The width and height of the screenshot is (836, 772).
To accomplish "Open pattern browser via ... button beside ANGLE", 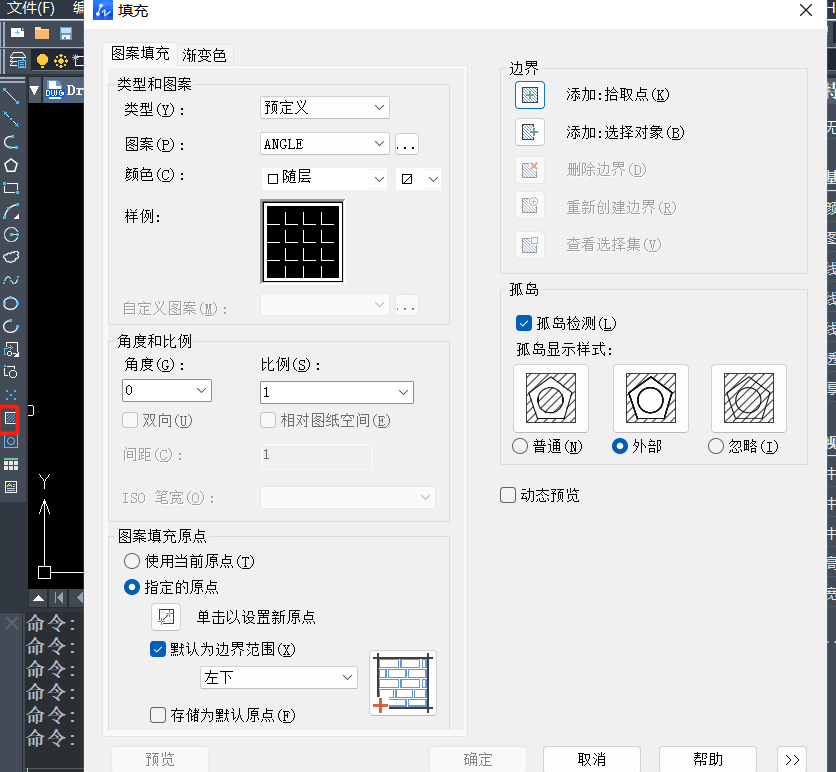I will click(x=406, y=144).
